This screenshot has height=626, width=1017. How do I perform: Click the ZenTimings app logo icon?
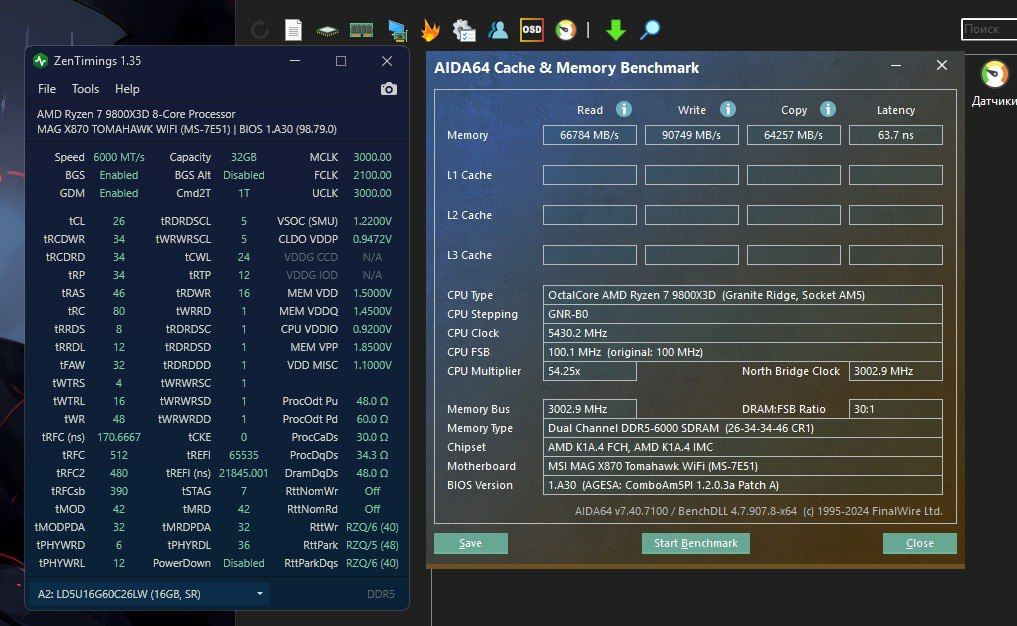[x=40, y=61]
